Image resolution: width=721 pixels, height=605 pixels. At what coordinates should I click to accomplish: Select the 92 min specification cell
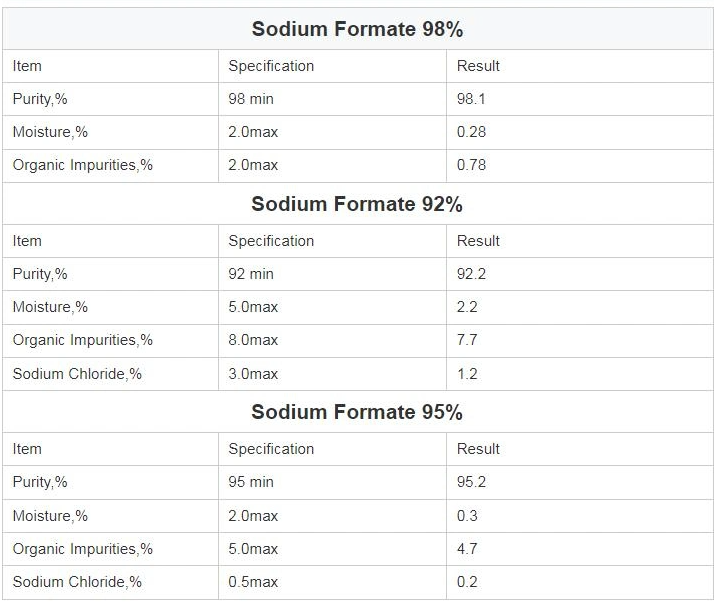(x=251, y=274)
